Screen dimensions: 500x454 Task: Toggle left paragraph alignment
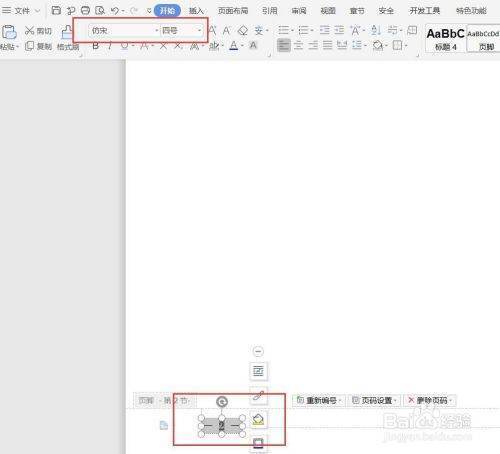pyautogui.click(x=284, y=45)
